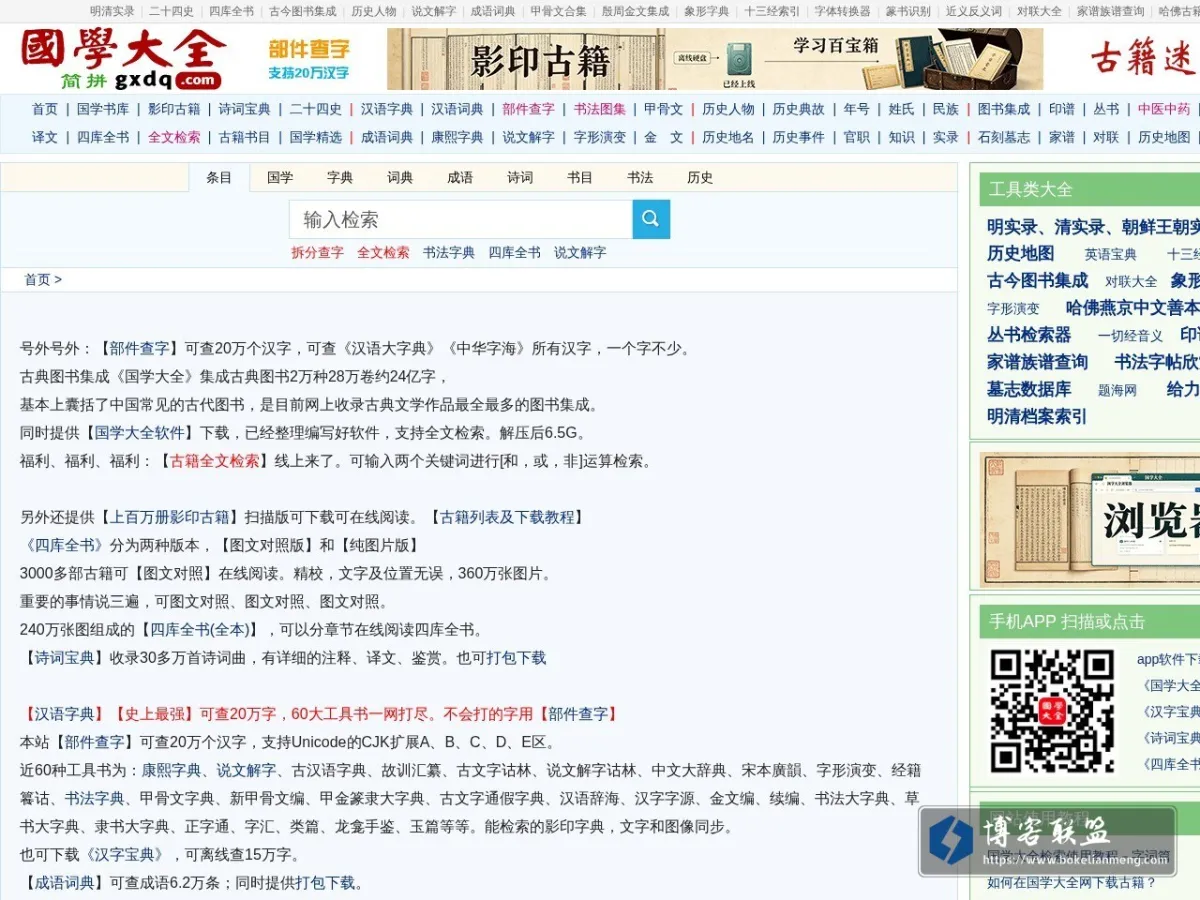Open 墓志数据库 in sidebar
The width and height of the screenshot is (1200, 900).
coord(1029,389)
